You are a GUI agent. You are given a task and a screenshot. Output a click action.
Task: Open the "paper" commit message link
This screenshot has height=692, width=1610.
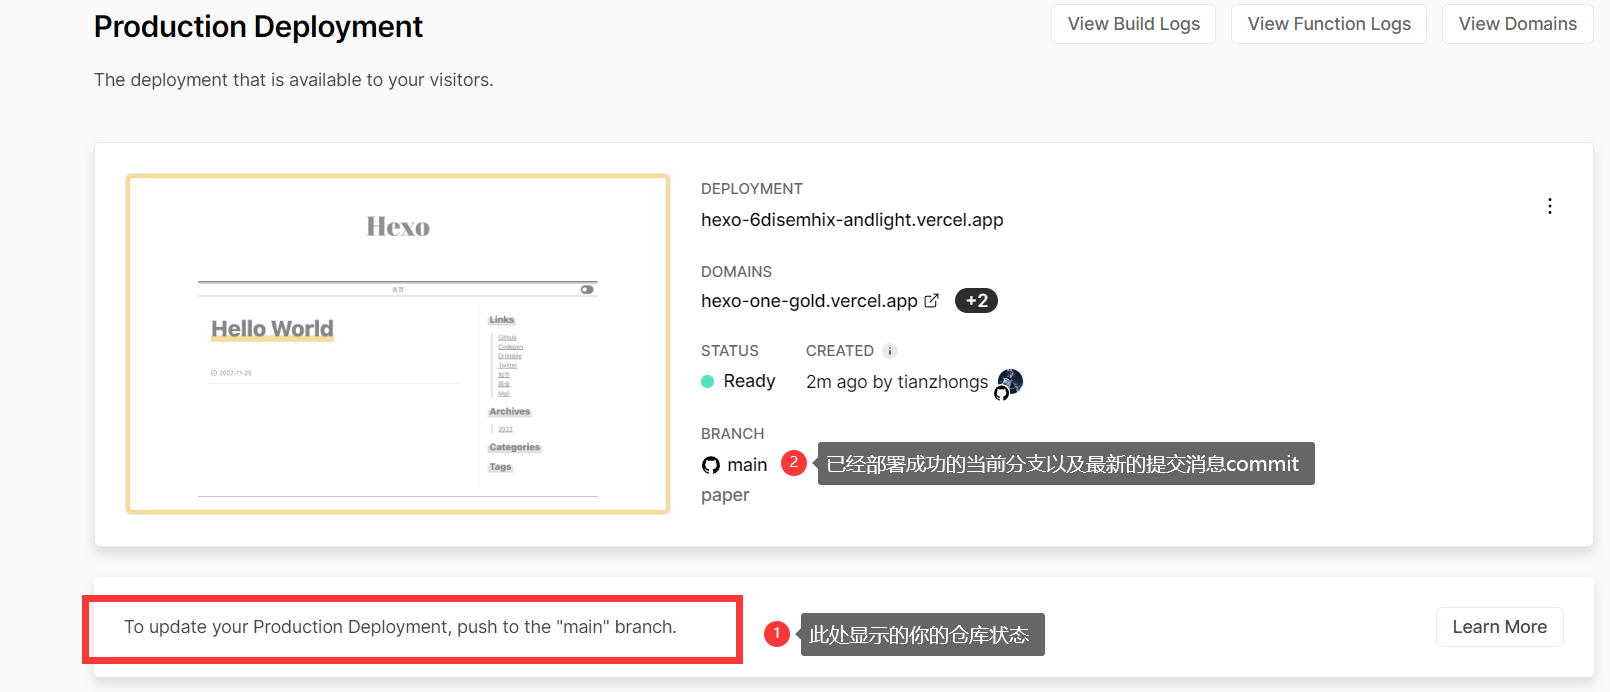[x=725, y=495]
